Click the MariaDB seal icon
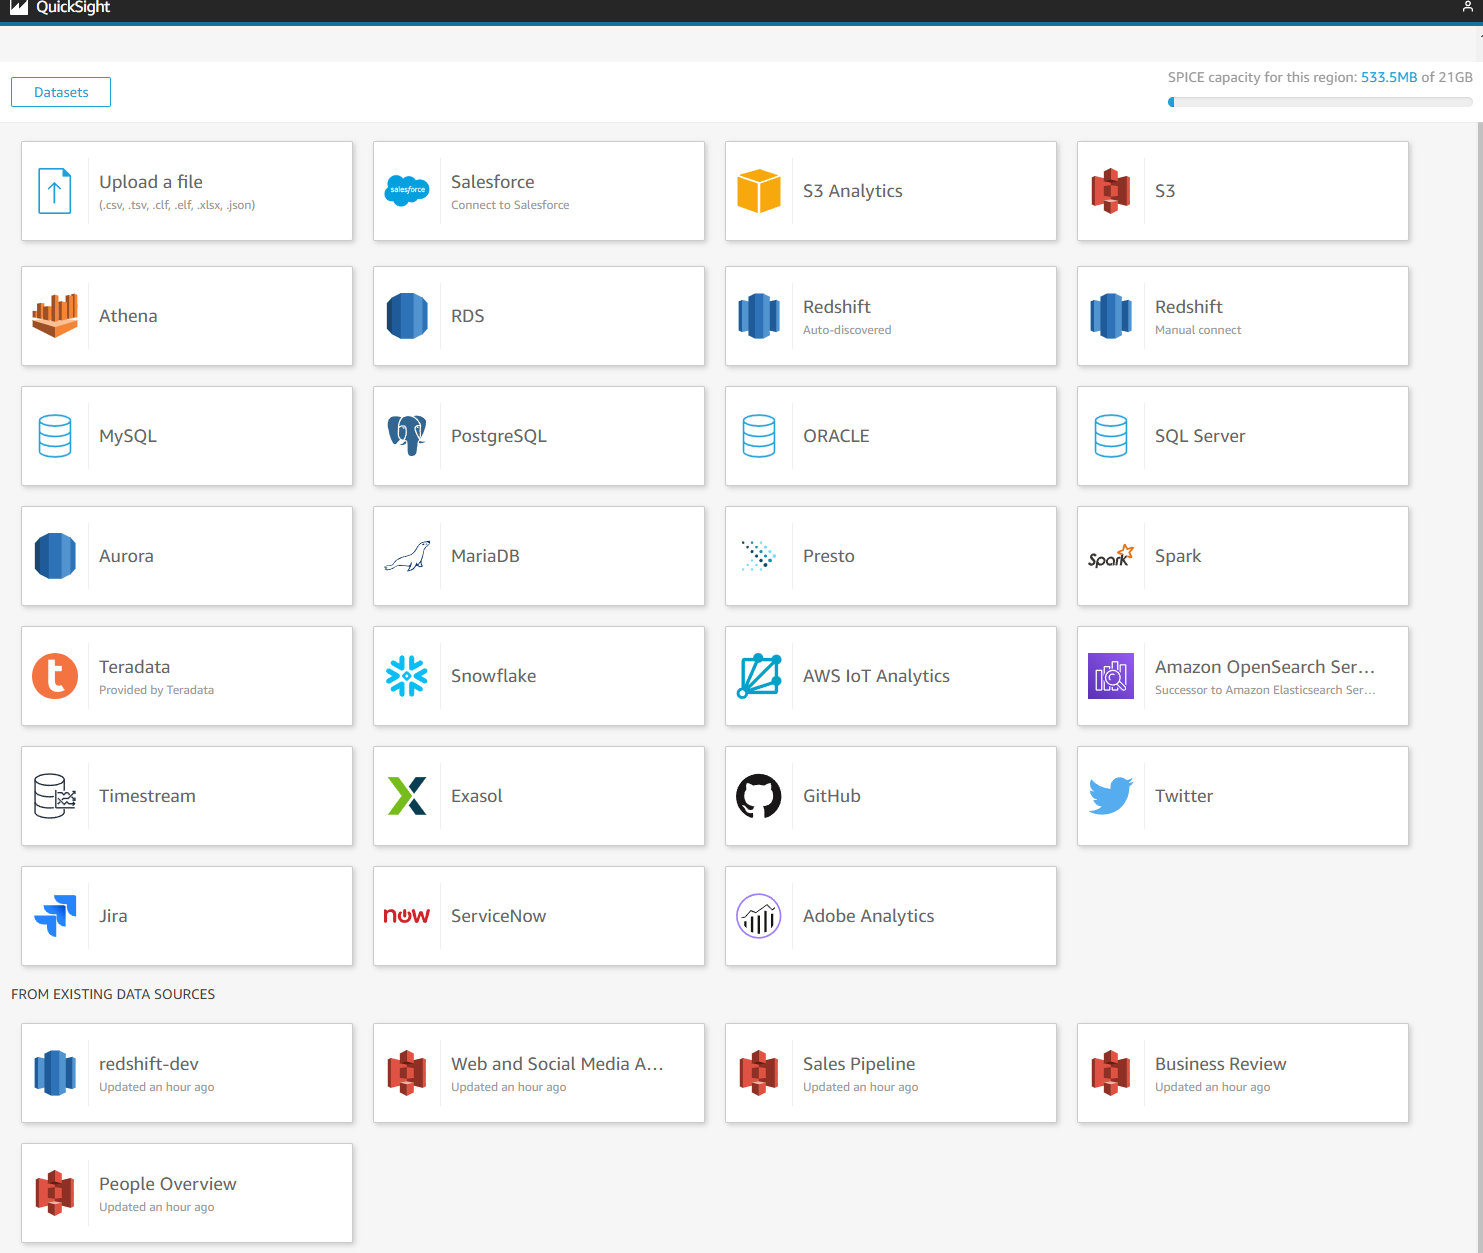The image size is (1483, 1253). pos(407,556)
